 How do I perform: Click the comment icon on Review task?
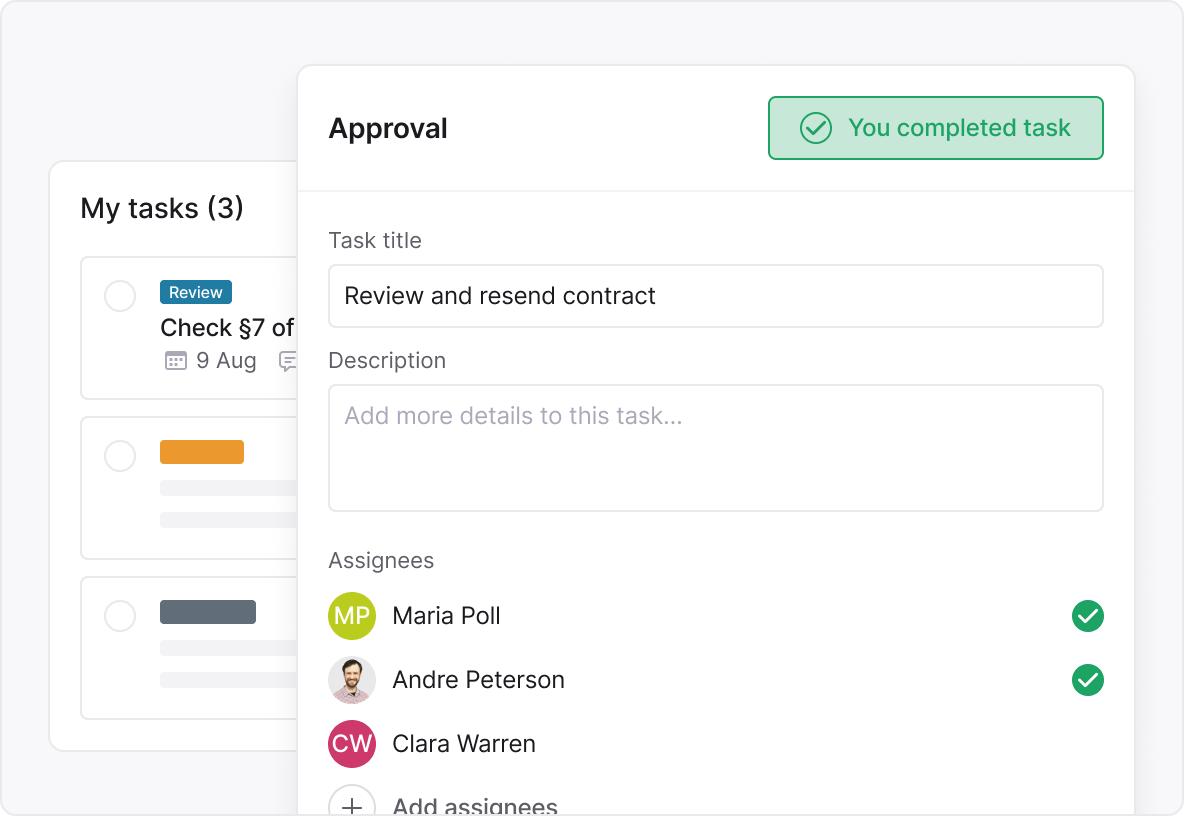(x=288, y=361)
